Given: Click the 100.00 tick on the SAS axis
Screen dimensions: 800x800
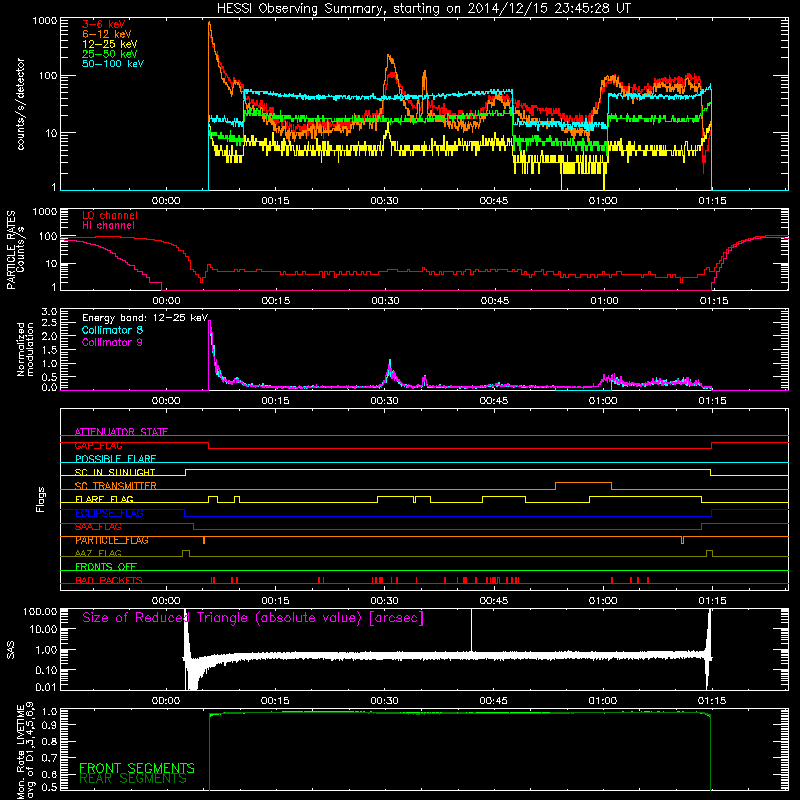Looking at the screenshot, I should [40, 611].
